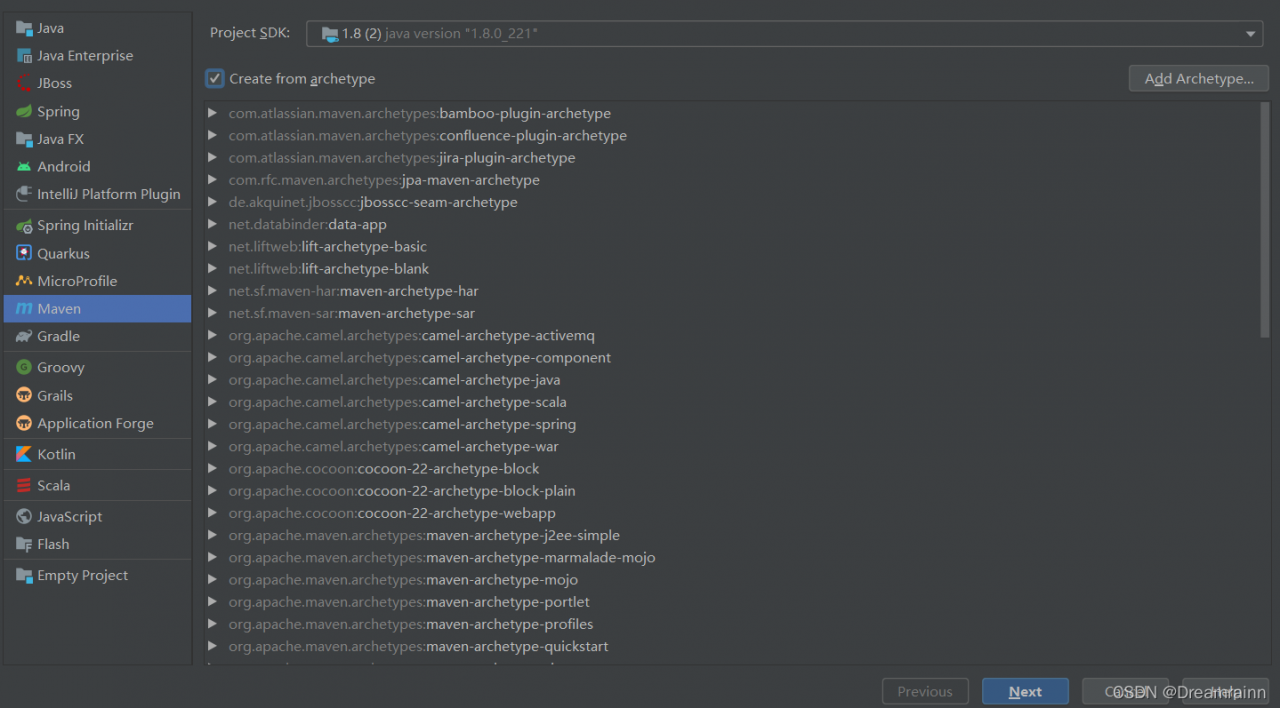Expand jbosscc-seam-archetype entry
Image resolution: width=1280 pixels, height=708 pixels.
click(x=212, y=202)
